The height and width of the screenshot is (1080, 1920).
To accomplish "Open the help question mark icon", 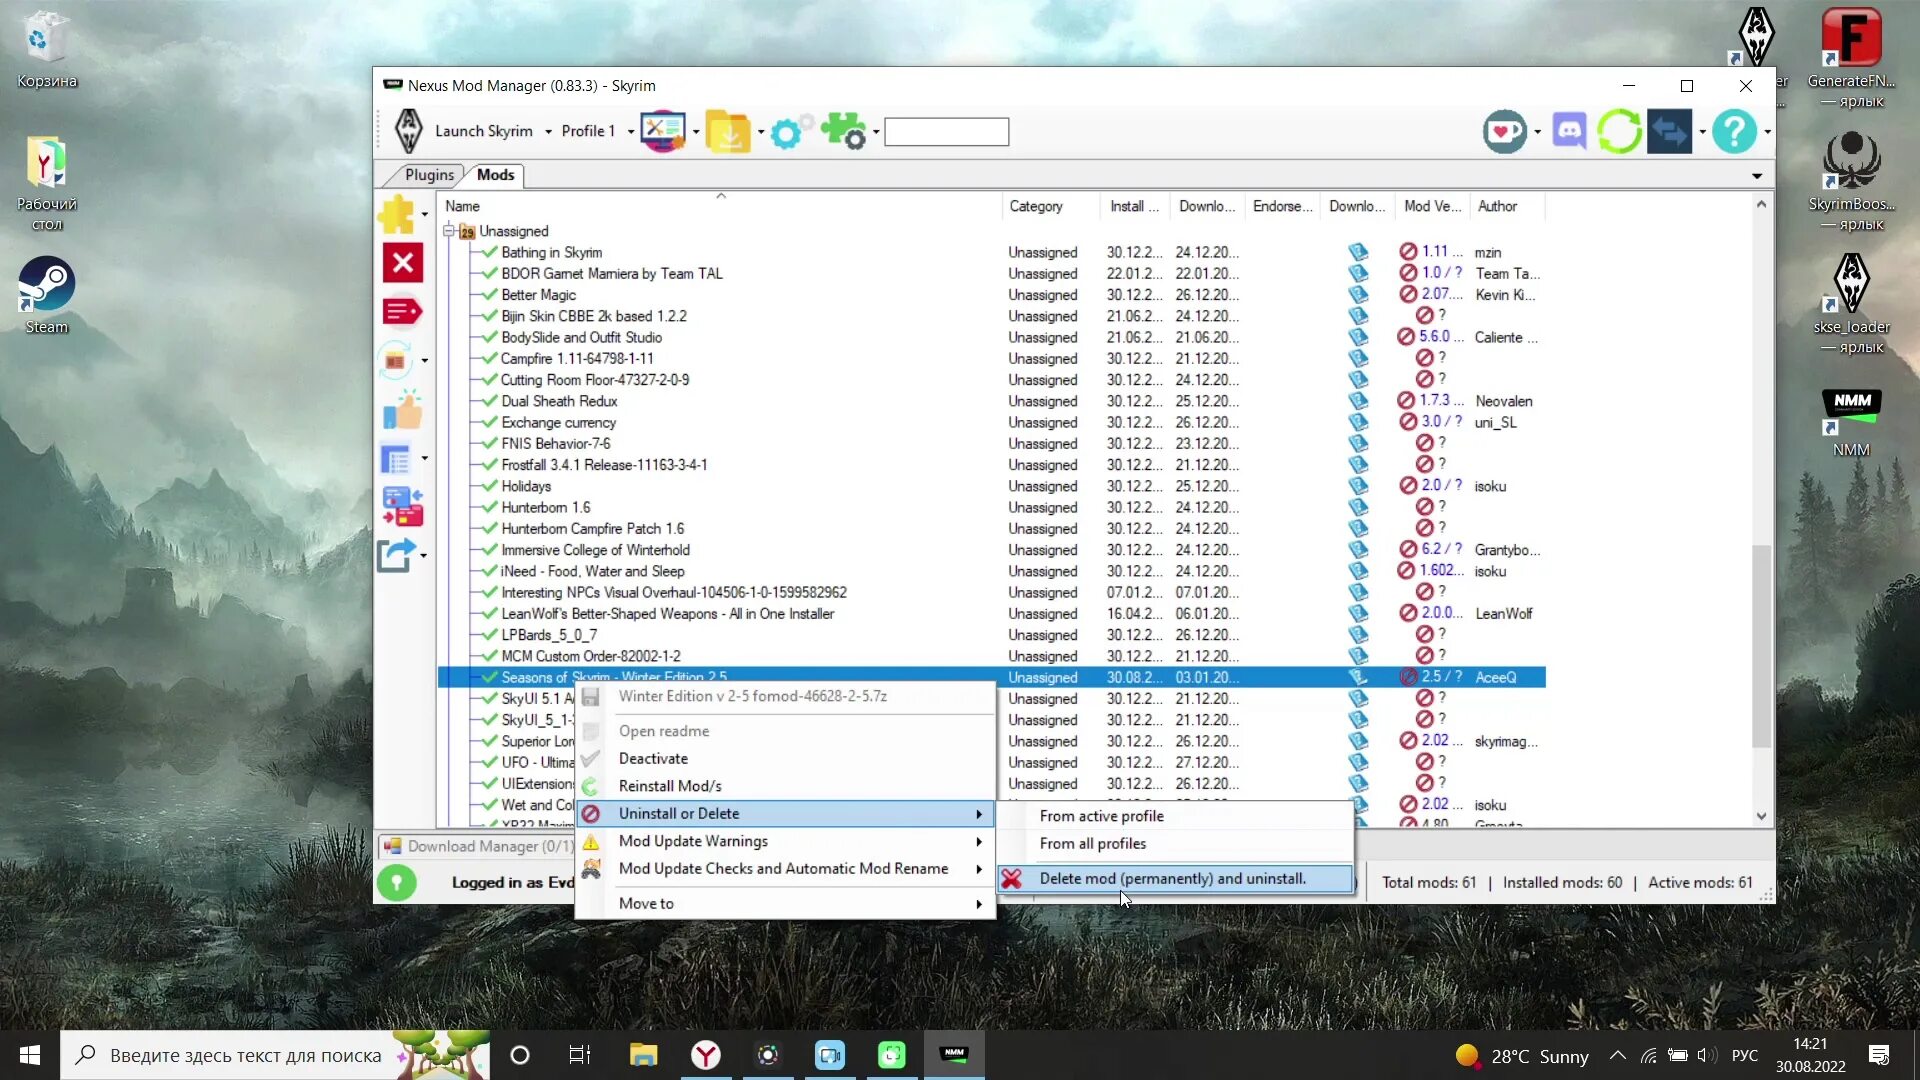I will point(1734,131).
